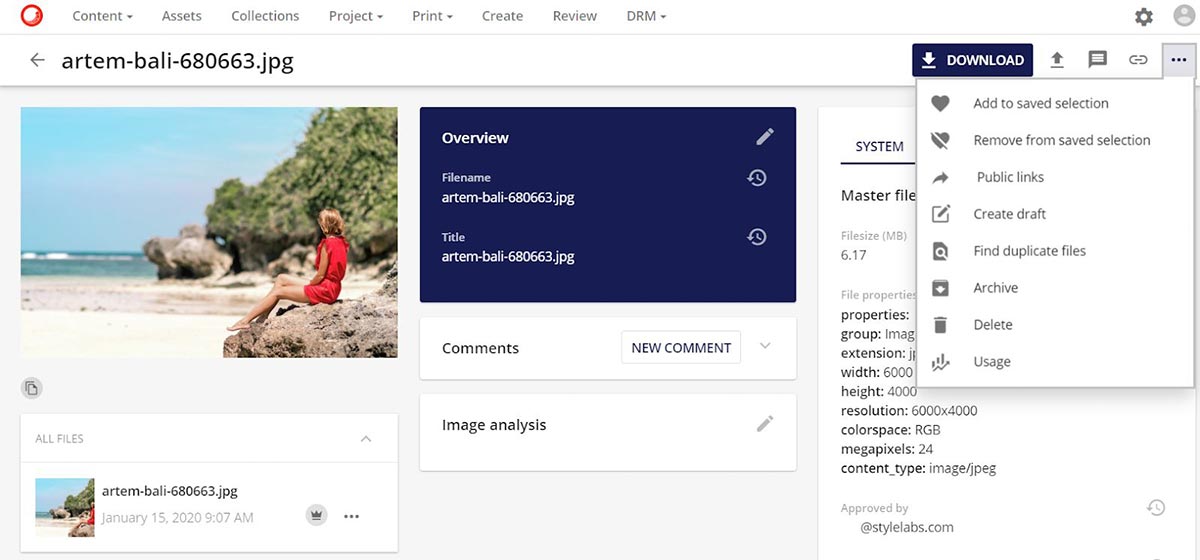Go to Assets in top navigation
Viewport: 1200px width, 560px height.
(181, 16)
